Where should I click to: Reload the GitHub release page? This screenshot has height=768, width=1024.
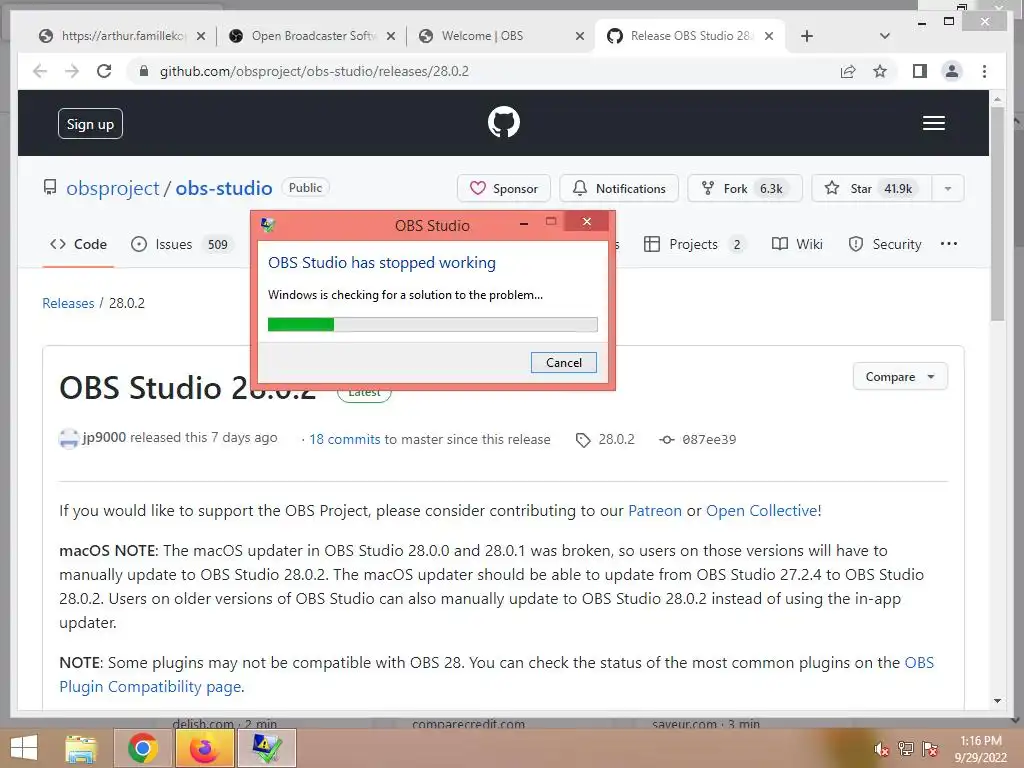point(104,71)
